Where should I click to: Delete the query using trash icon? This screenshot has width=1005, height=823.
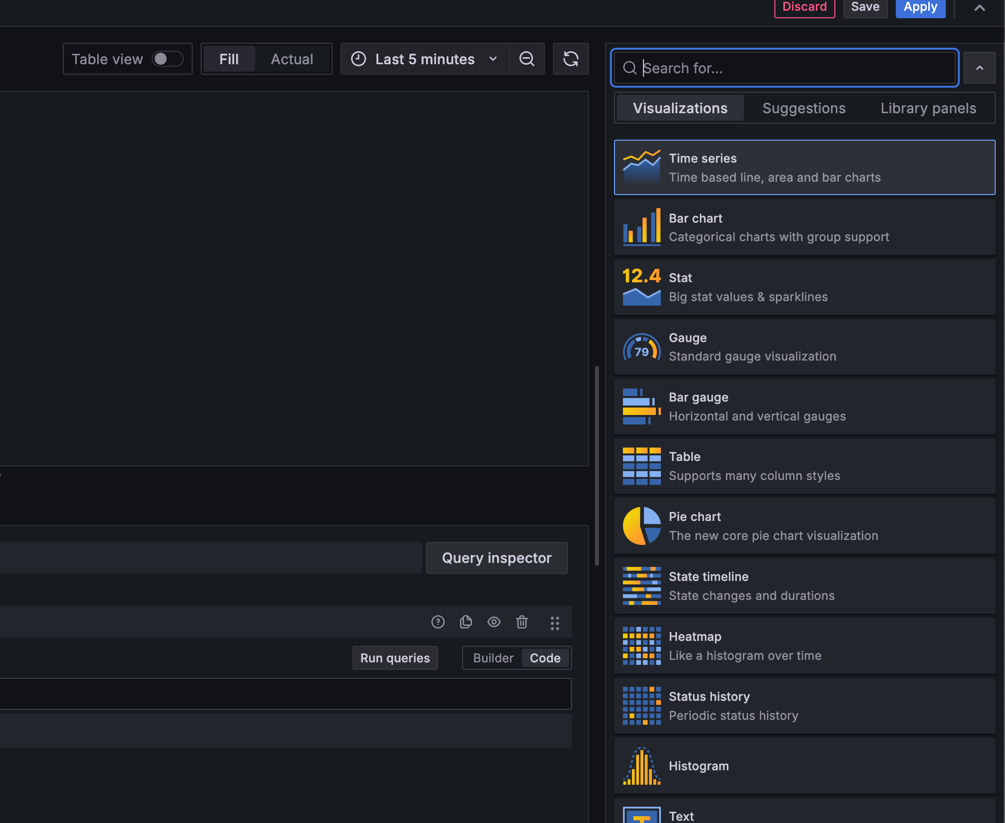pyautogui.click(x=522, y=622)
